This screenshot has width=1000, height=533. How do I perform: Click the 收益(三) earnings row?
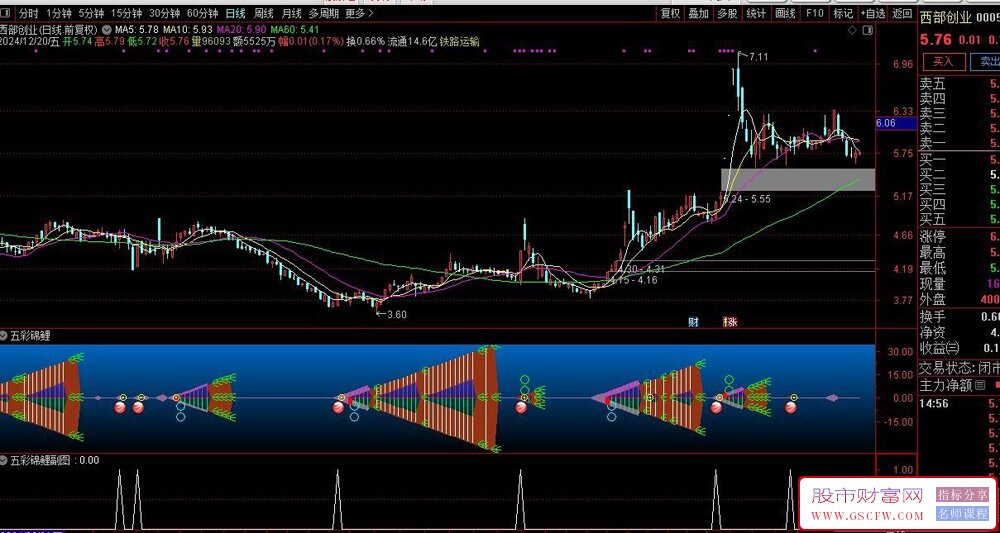(x=959, y=348)
